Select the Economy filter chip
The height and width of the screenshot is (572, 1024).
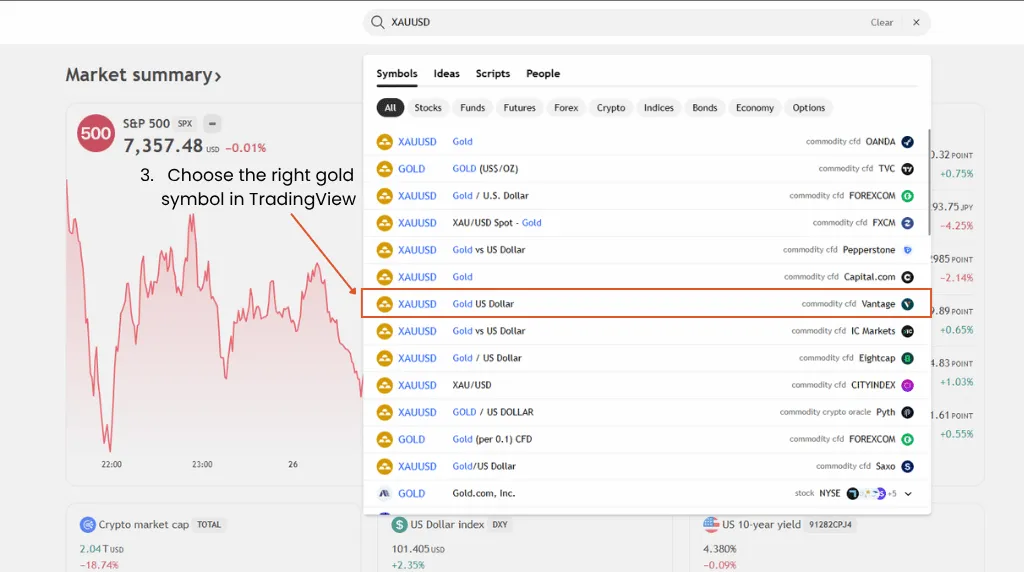(x=754, y=108)
